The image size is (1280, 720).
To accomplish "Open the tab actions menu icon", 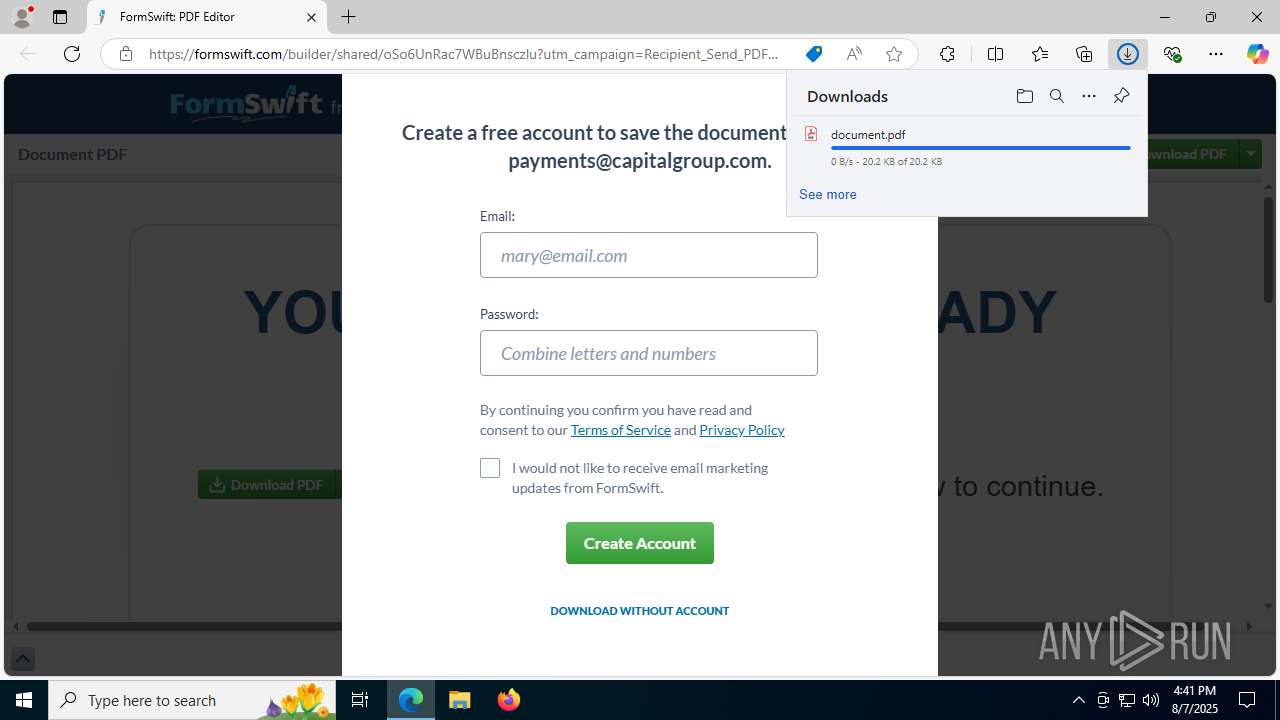I will click(60, 17).
